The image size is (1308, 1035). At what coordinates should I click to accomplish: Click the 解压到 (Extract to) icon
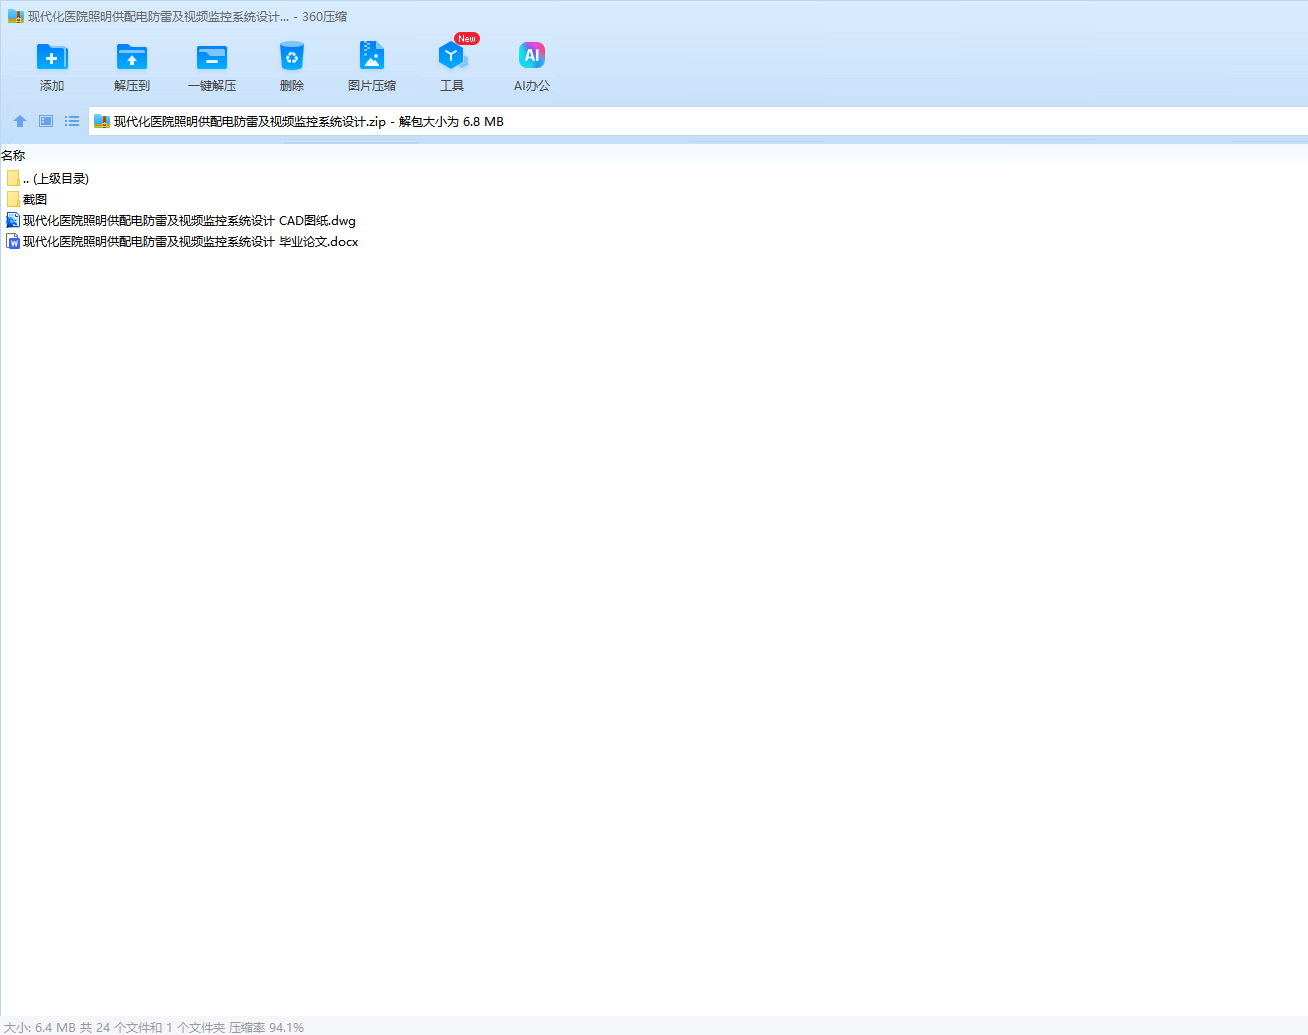tap(132, 58)
